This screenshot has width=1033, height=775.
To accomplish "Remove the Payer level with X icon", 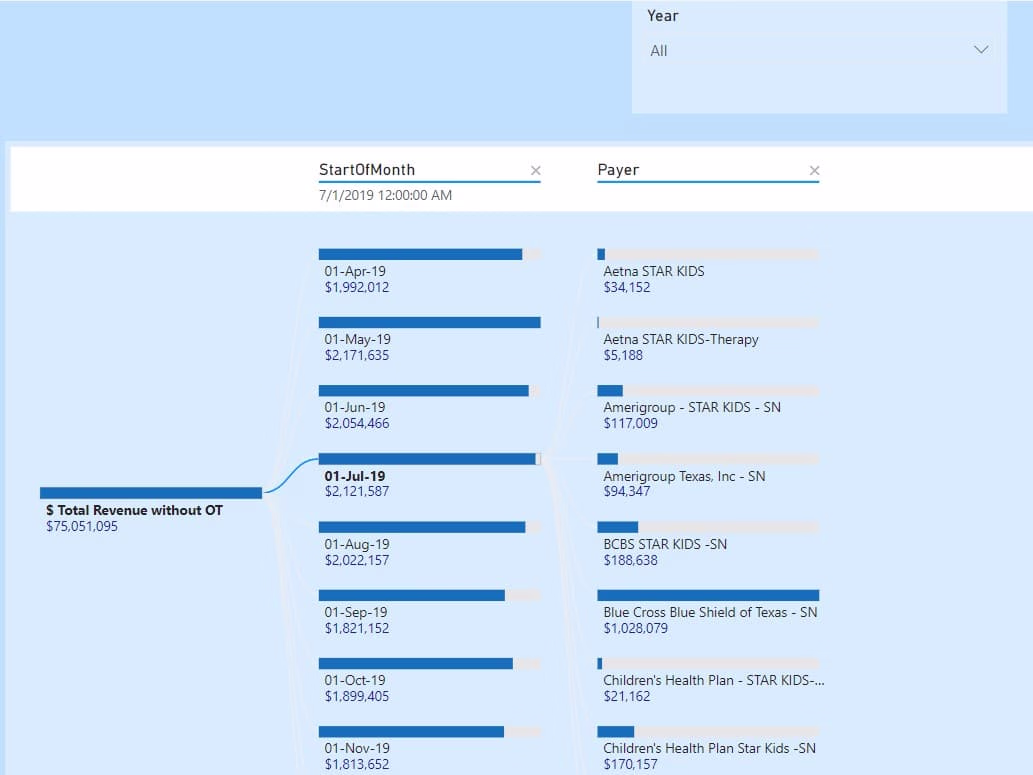I will (x=814, y=171).
